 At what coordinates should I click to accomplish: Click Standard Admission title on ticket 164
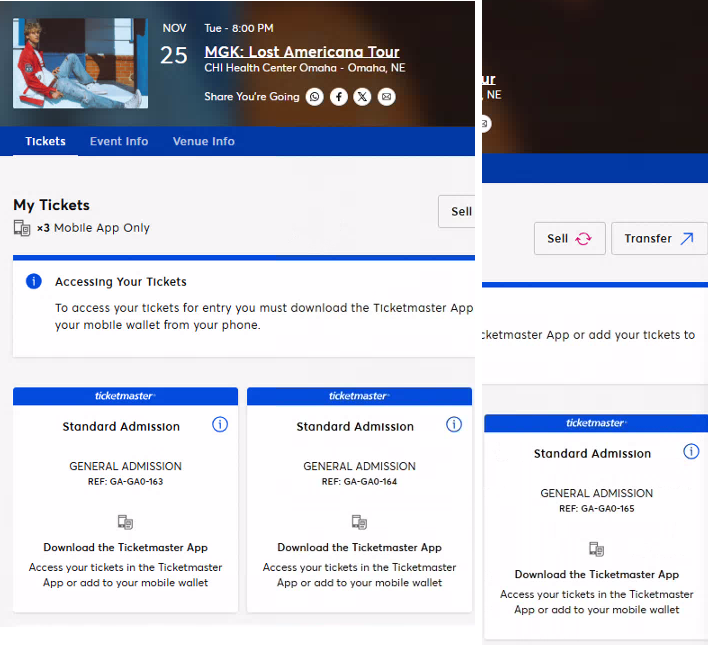355,426
